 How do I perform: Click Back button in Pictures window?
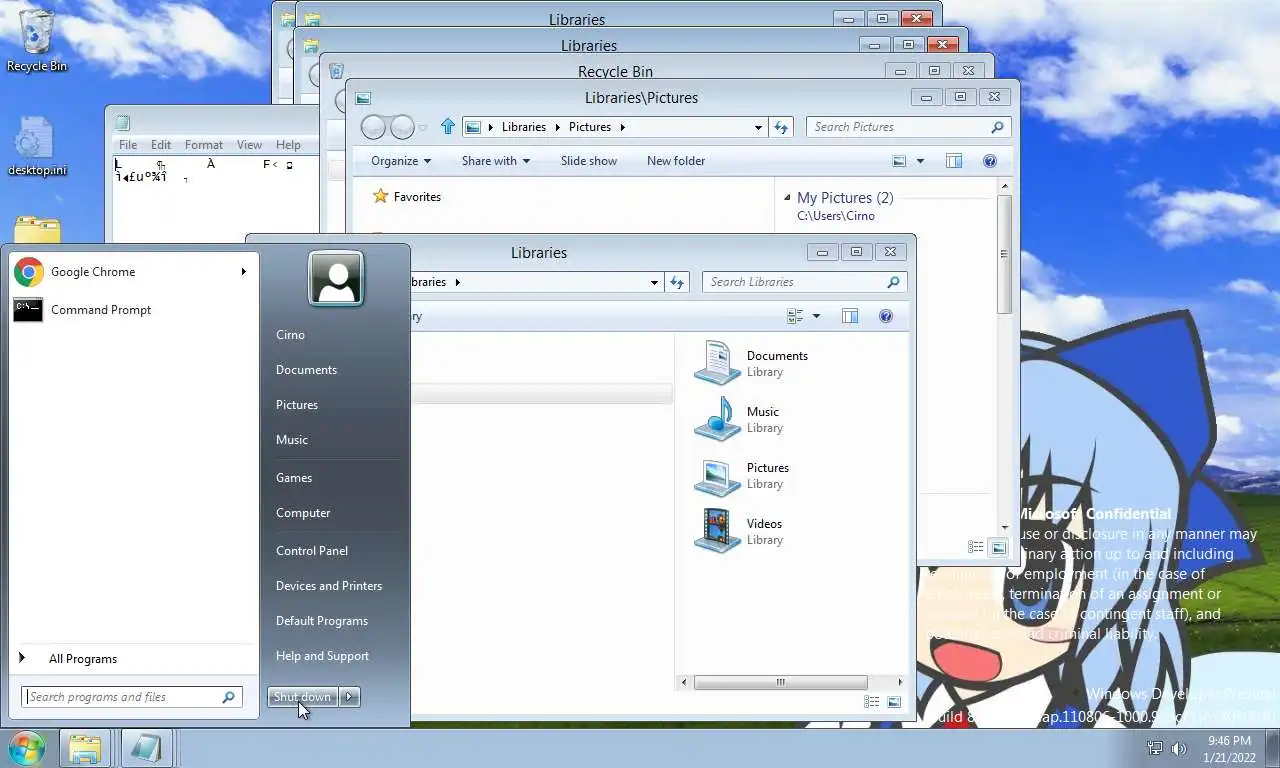[373, 127]
